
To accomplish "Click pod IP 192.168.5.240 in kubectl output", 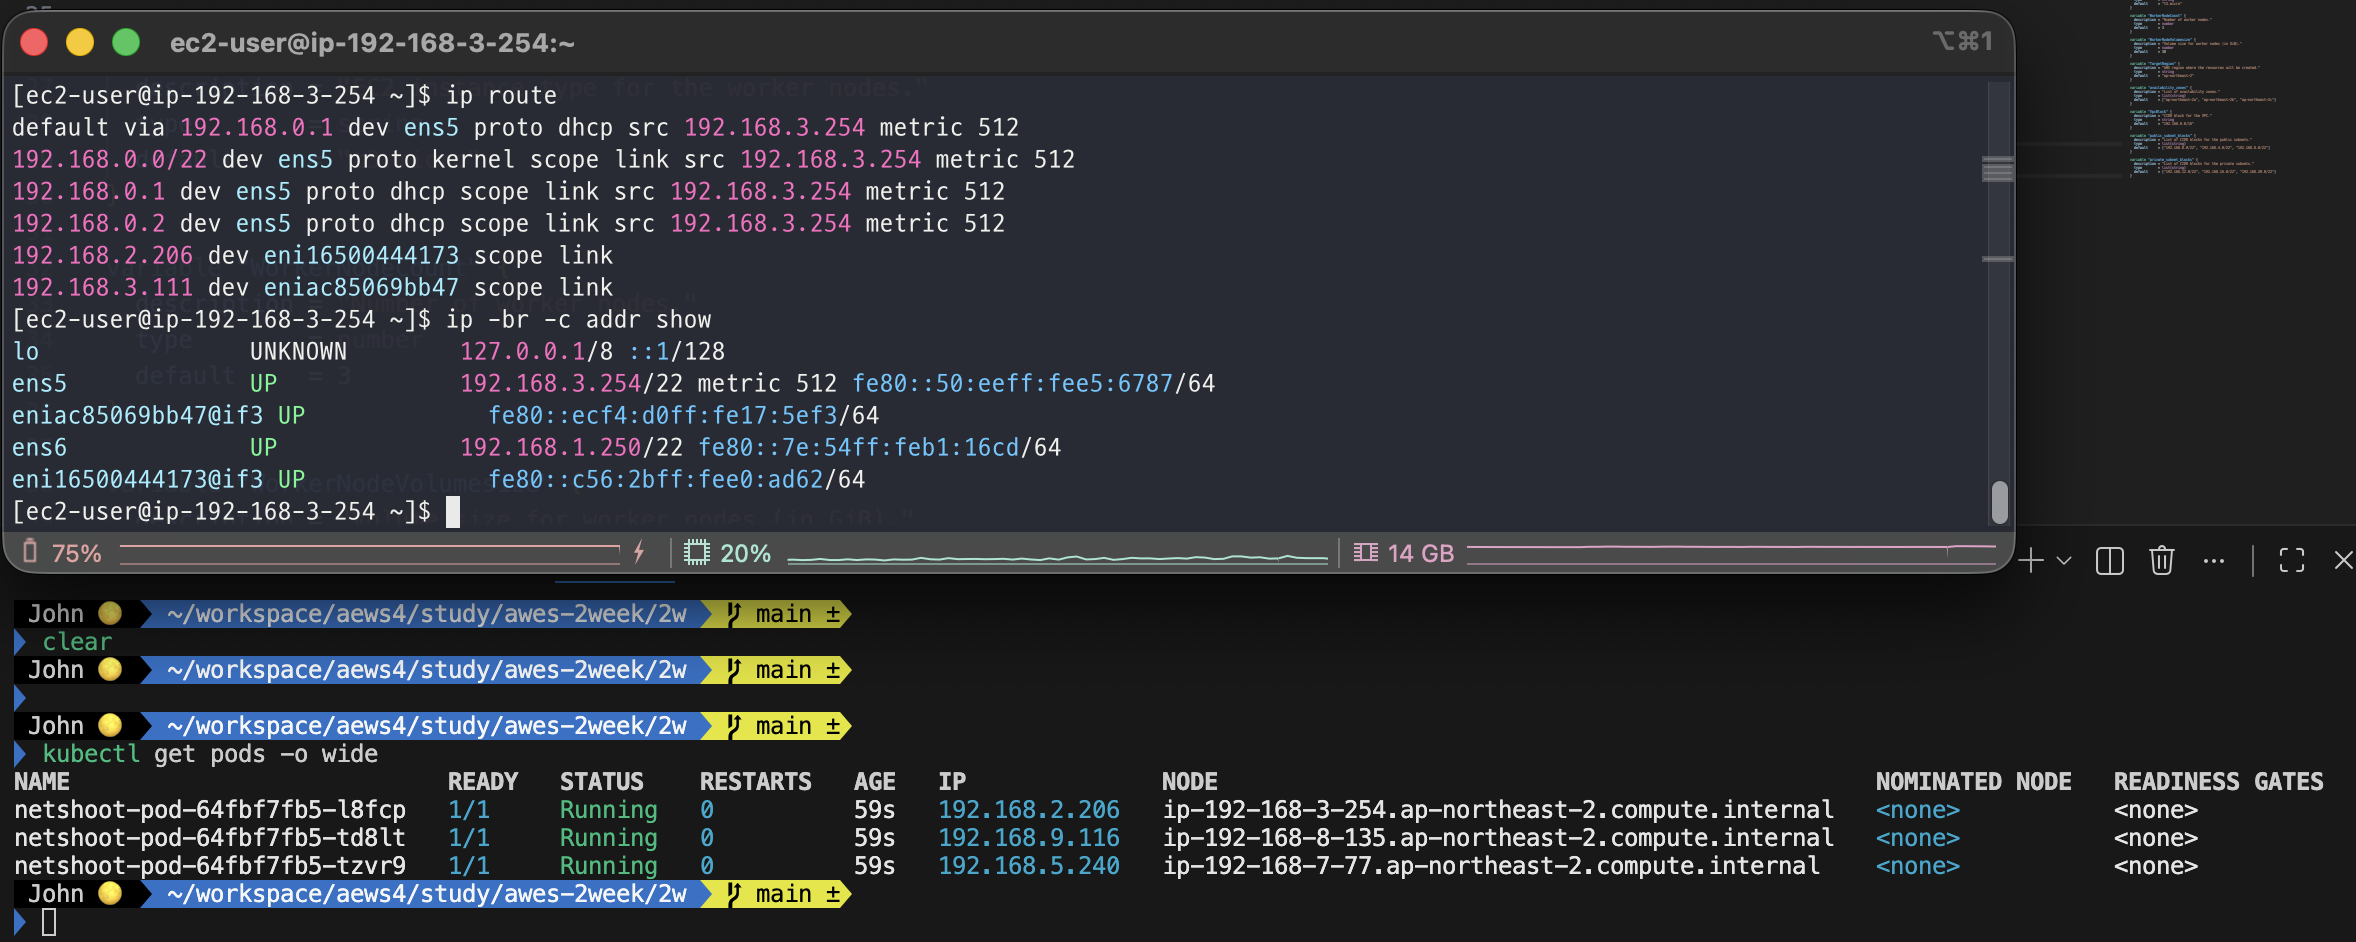I will coord(1029,866).
